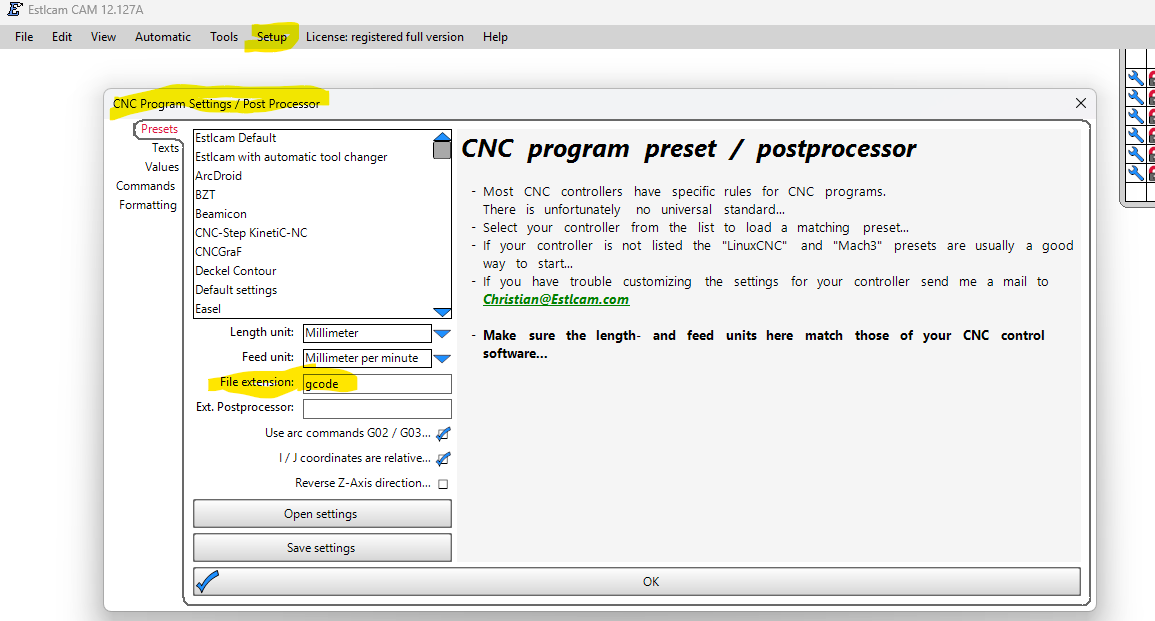This screenshot has width=1155, height=621.
Task: Click the Estlcam app icon in title bar
Action: click(x=15, y=9)
